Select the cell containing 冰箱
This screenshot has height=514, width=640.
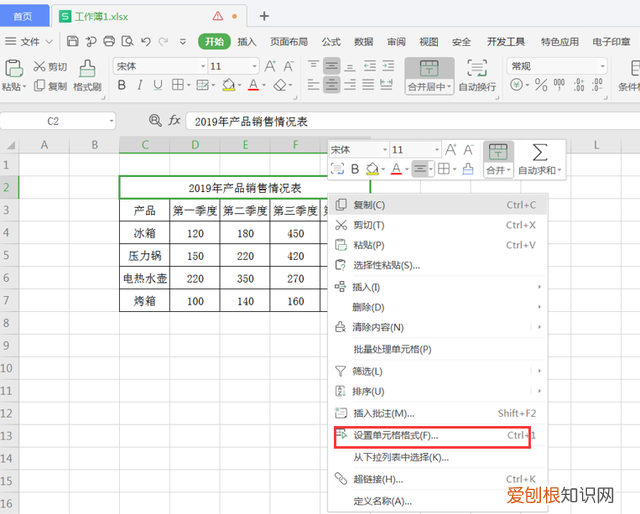(x=144, y=233)
